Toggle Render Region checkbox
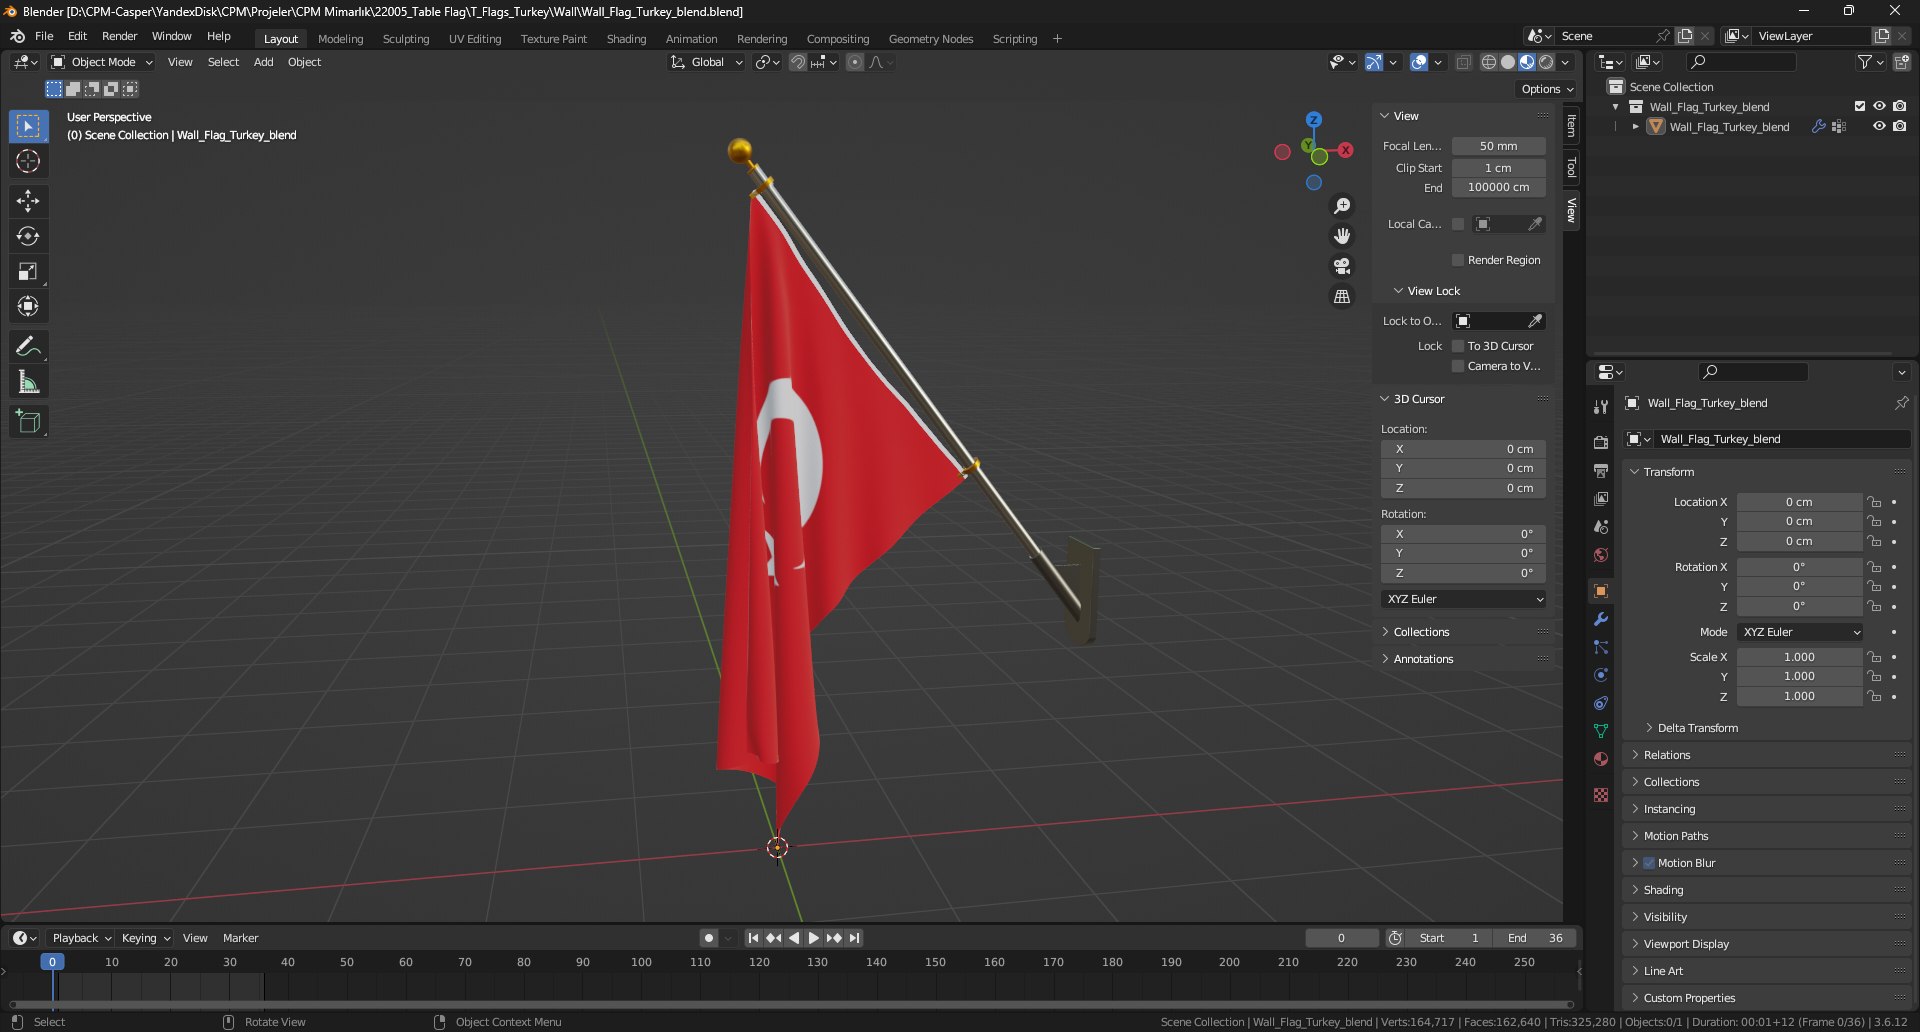This screenshot has height=1032, width=1920. (x=1458, y=260)
